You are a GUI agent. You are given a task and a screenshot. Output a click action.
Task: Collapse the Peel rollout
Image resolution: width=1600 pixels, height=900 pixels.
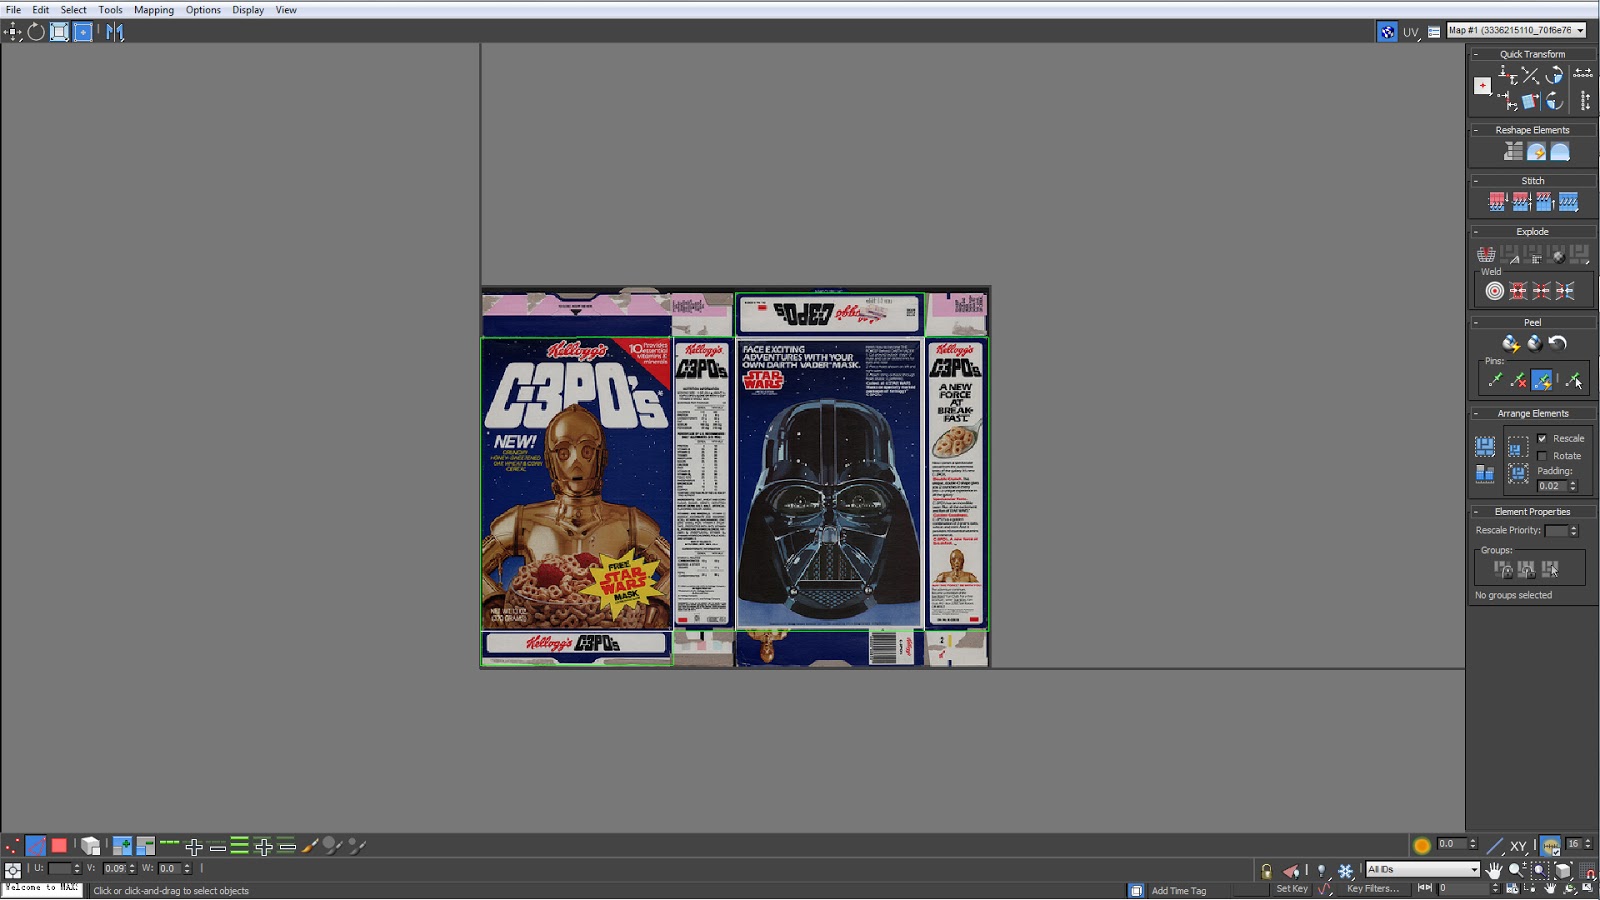click(1476, 323)
